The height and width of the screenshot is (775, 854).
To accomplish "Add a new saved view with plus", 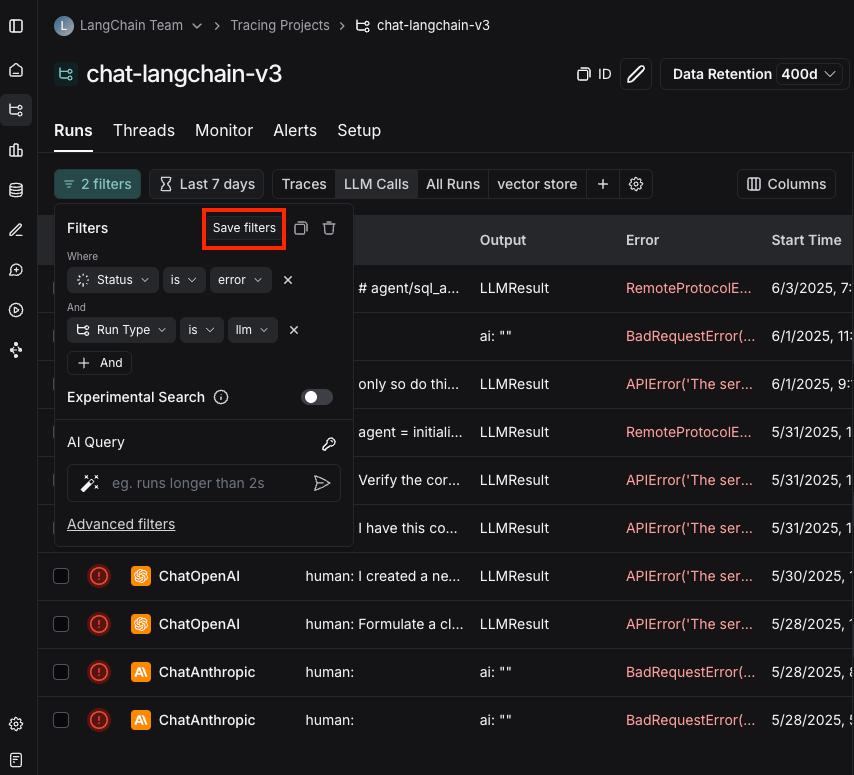I will point(602,184).
